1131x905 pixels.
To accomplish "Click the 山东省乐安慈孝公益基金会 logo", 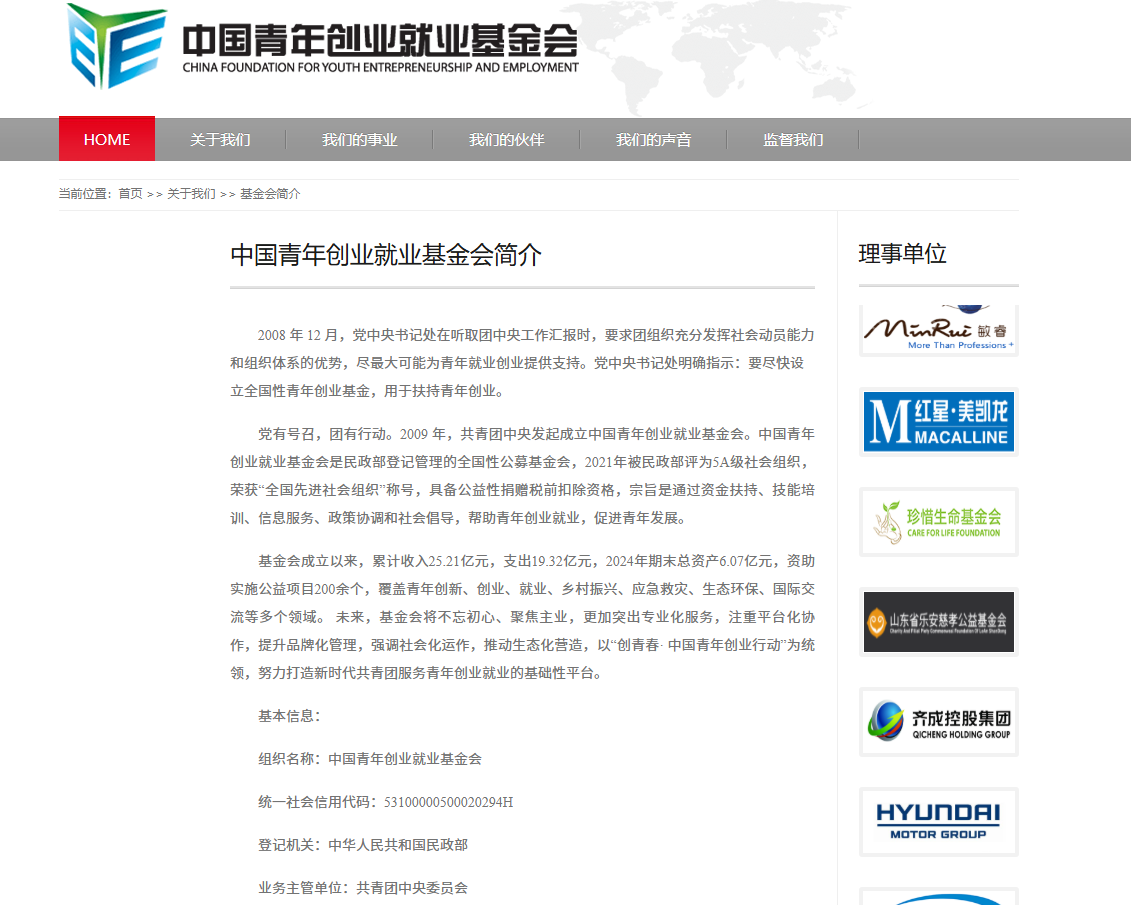I will click(x=938, y=621).
